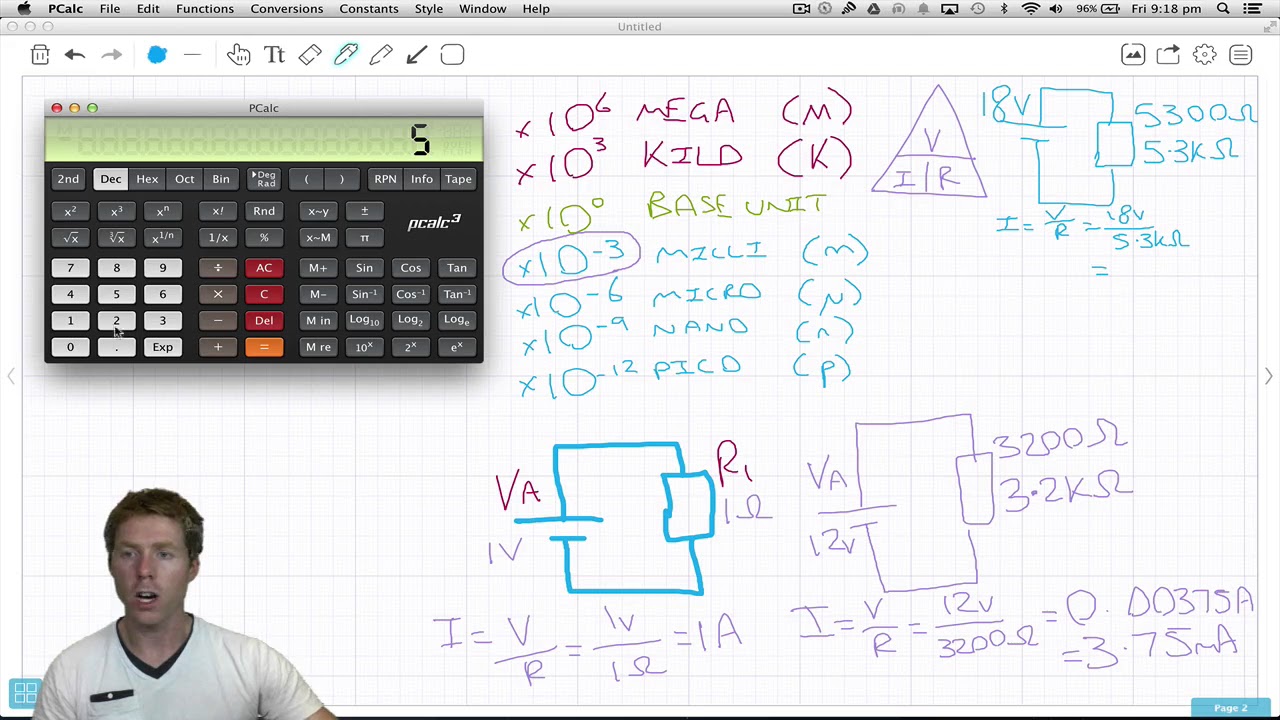
Task: Click the Info button in PCalc
Action: click(x=421, y=179)
